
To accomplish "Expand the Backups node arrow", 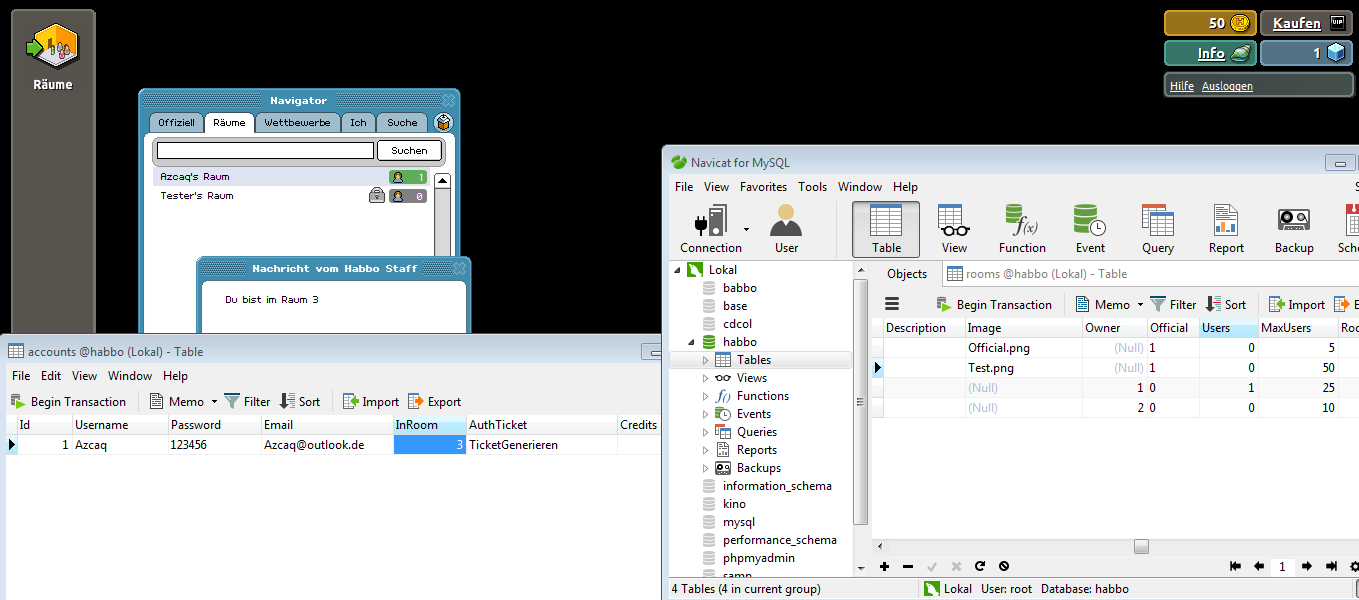I will [705, 468].
